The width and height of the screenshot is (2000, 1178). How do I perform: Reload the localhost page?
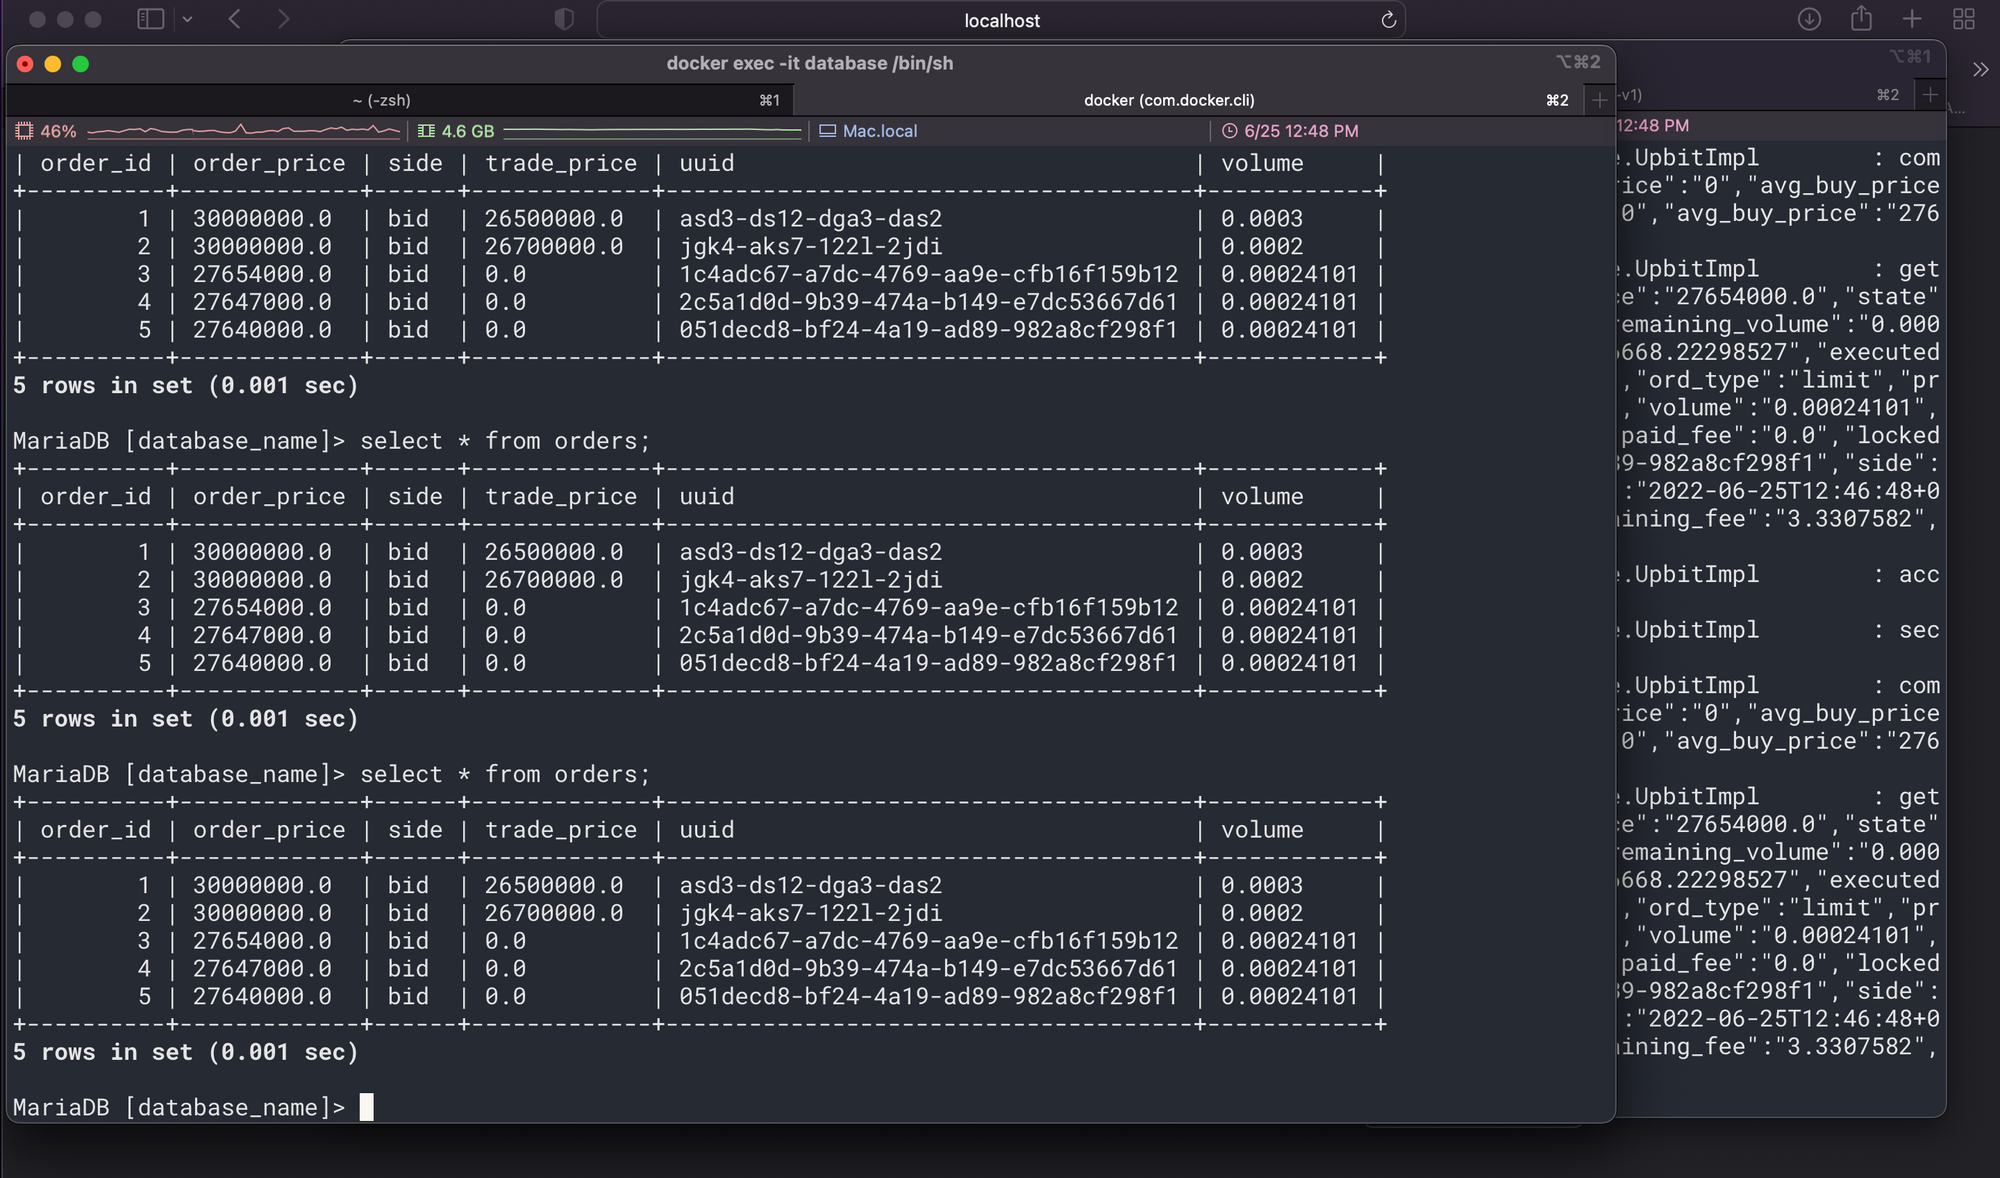click(1388, 20)
